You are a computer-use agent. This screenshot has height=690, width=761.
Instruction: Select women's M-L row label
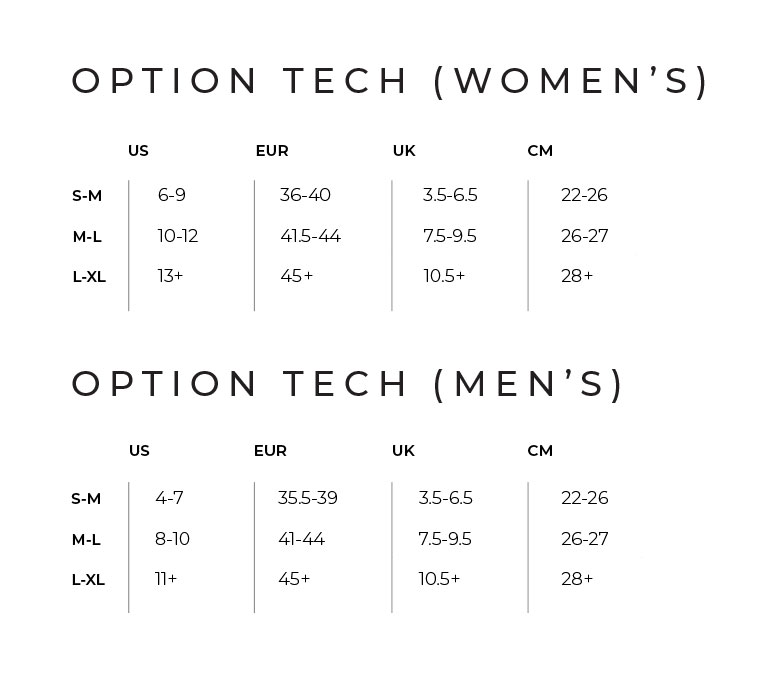pyautogui.click(x=87, y=237)
